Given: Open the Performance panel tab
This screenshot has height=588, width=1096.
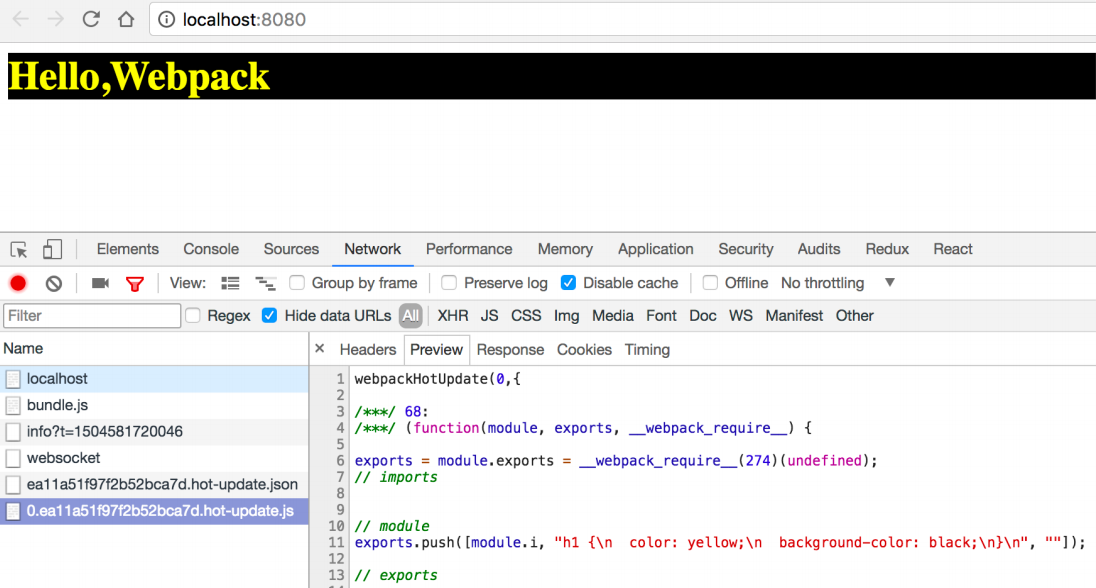Looking at the screenshot, I should tap(469, 249).
